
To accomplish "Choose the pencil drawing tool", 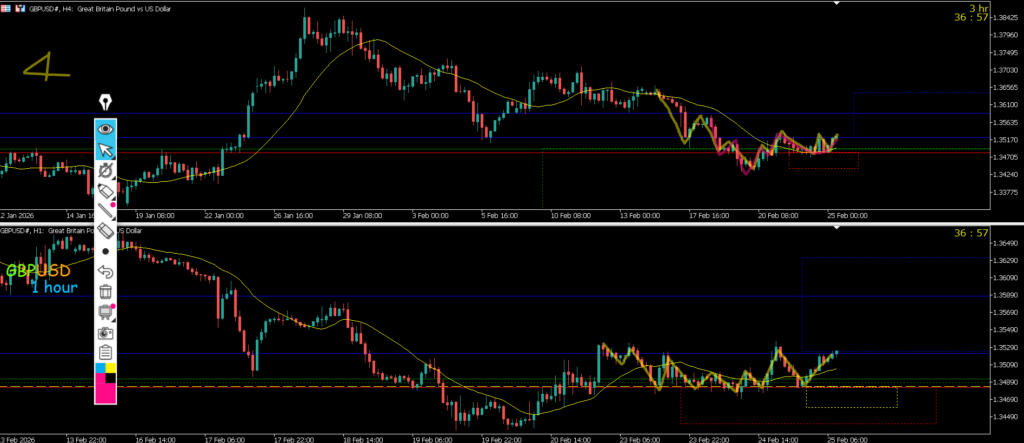I will pyautogui.click(x=105, y=190).
